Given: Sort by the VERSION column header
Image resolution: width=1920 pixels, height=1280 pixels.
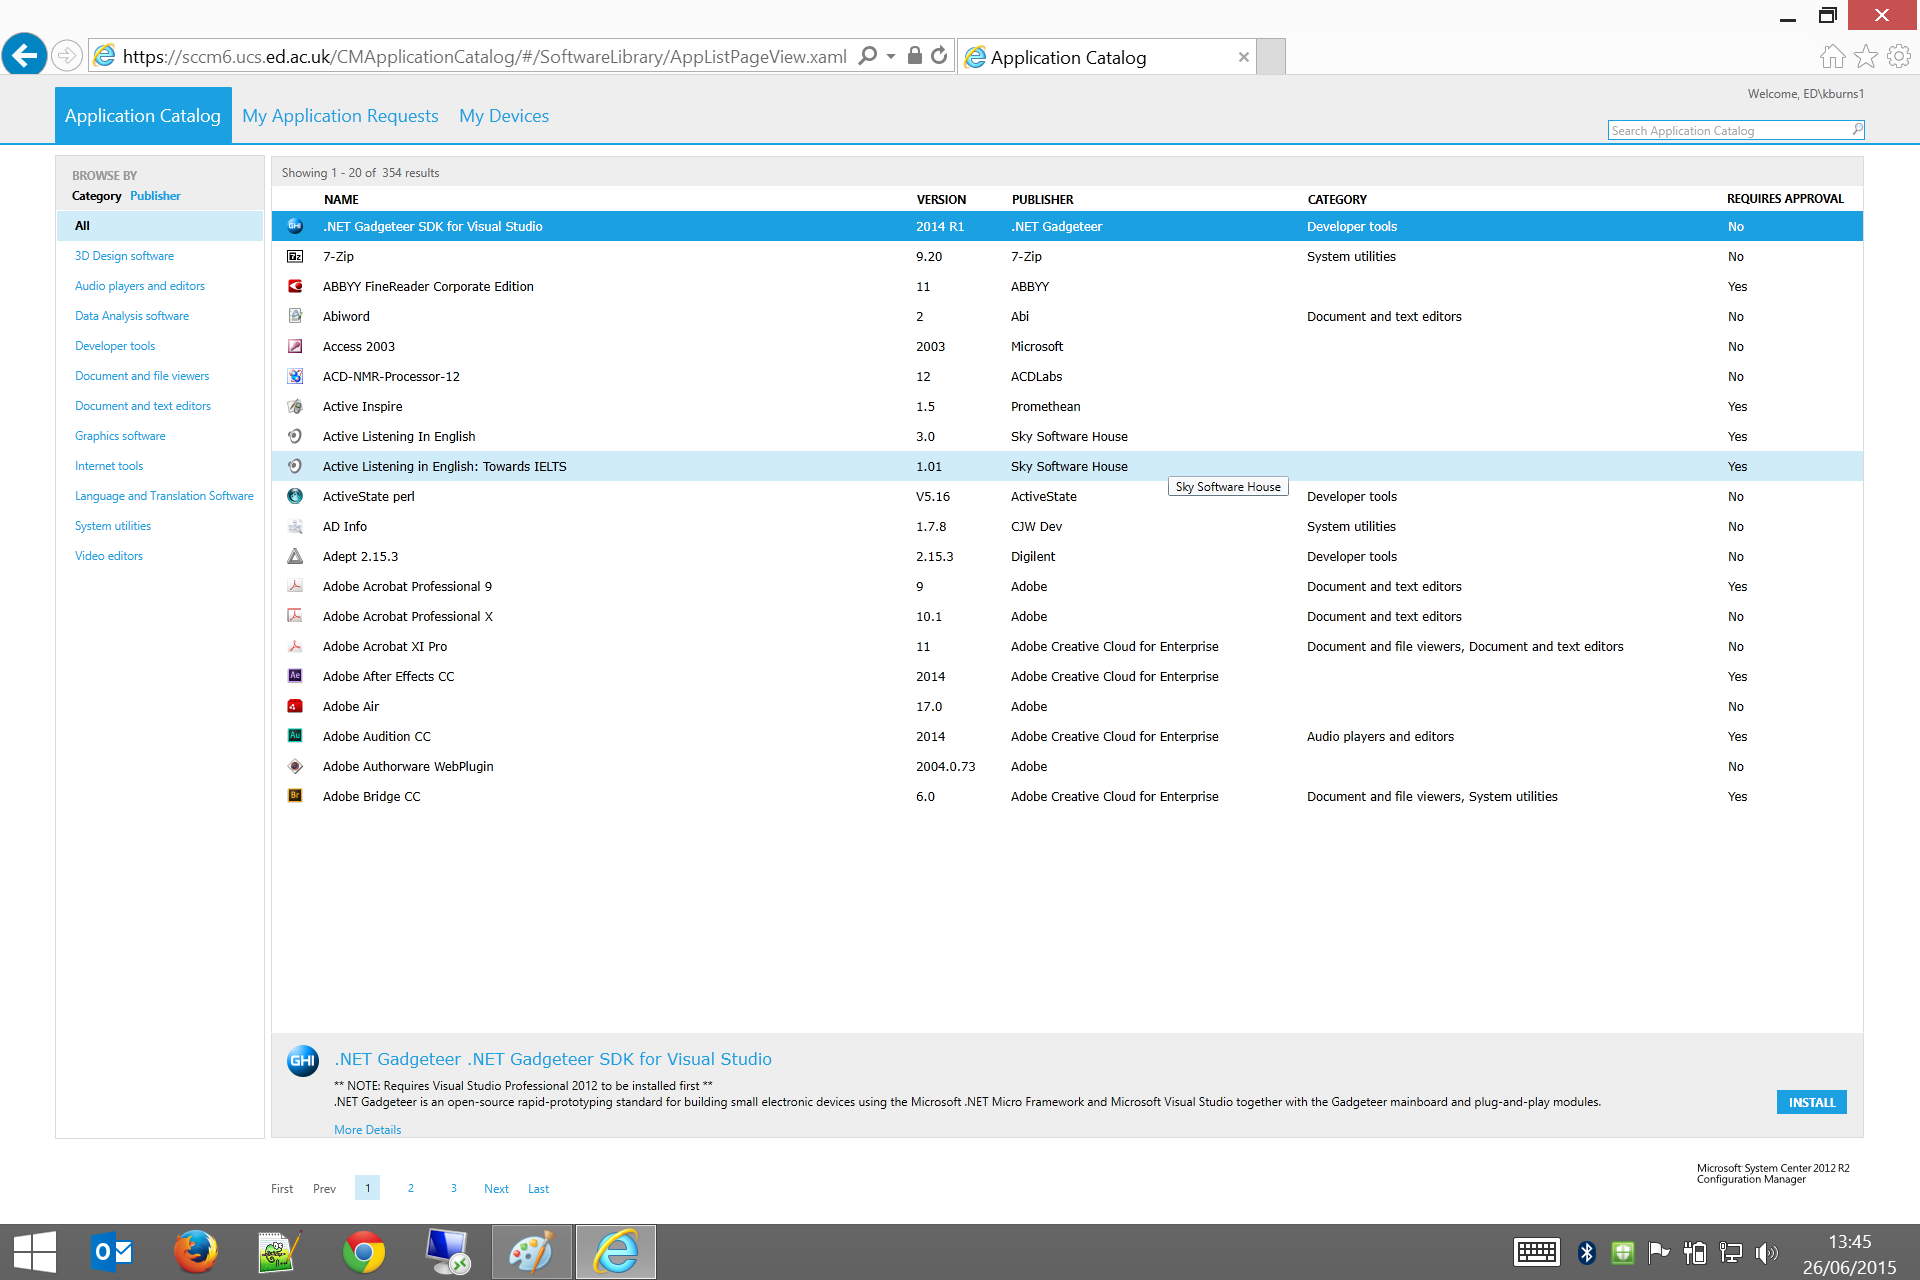Looking at the screenshot, I should [941, 200].
